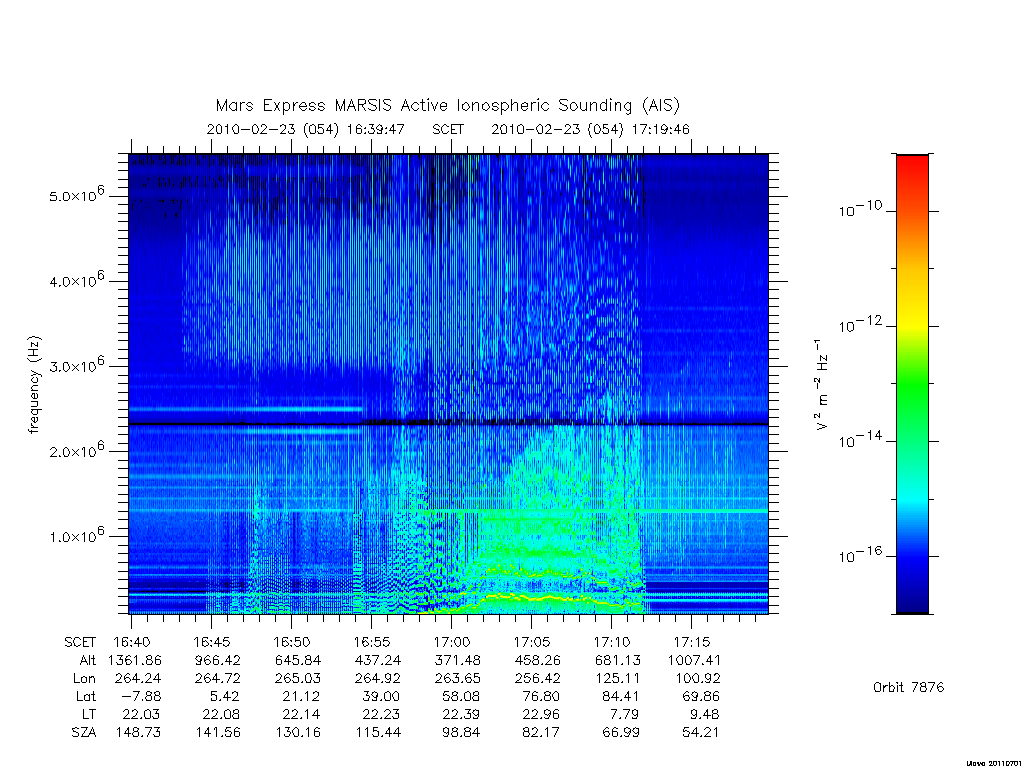Click latitude value '69.86'

coord(700,697)
